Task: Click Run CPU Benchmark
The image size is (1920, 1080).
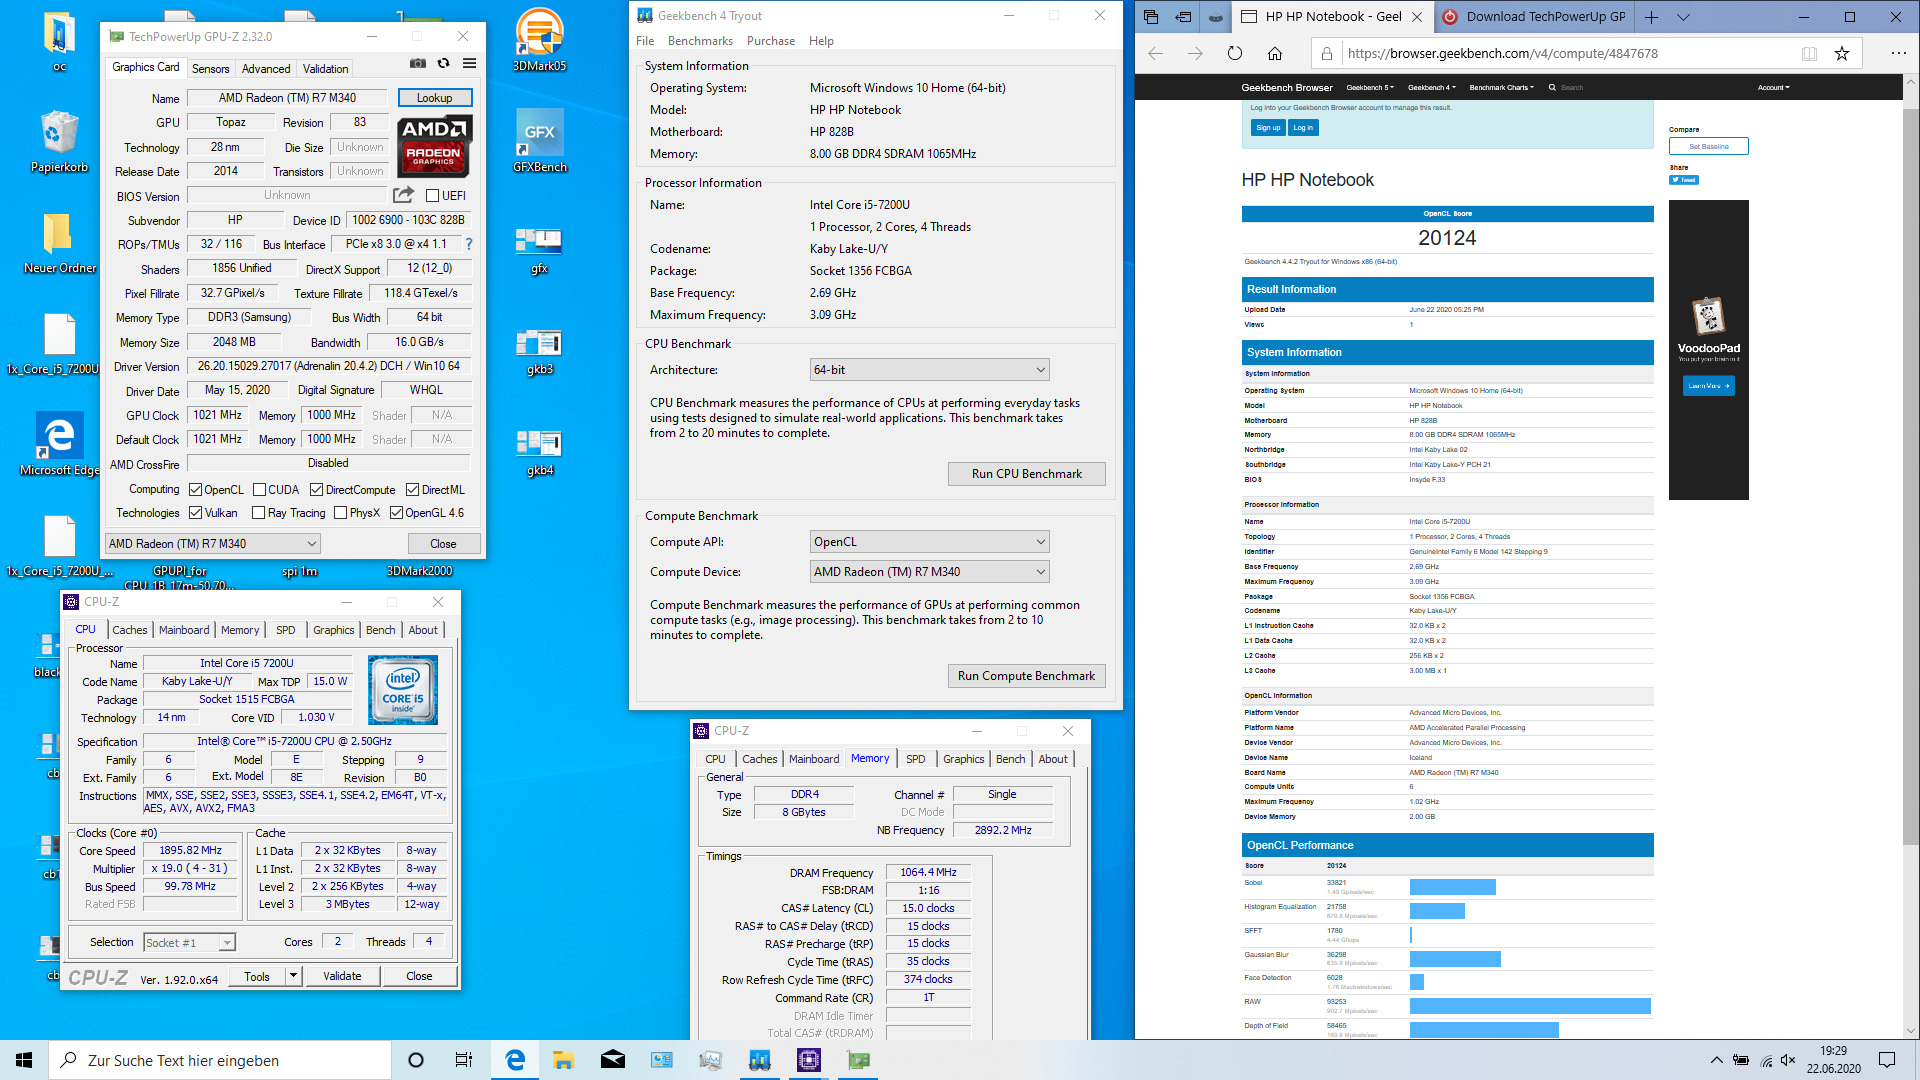Action: (1026, 474)
